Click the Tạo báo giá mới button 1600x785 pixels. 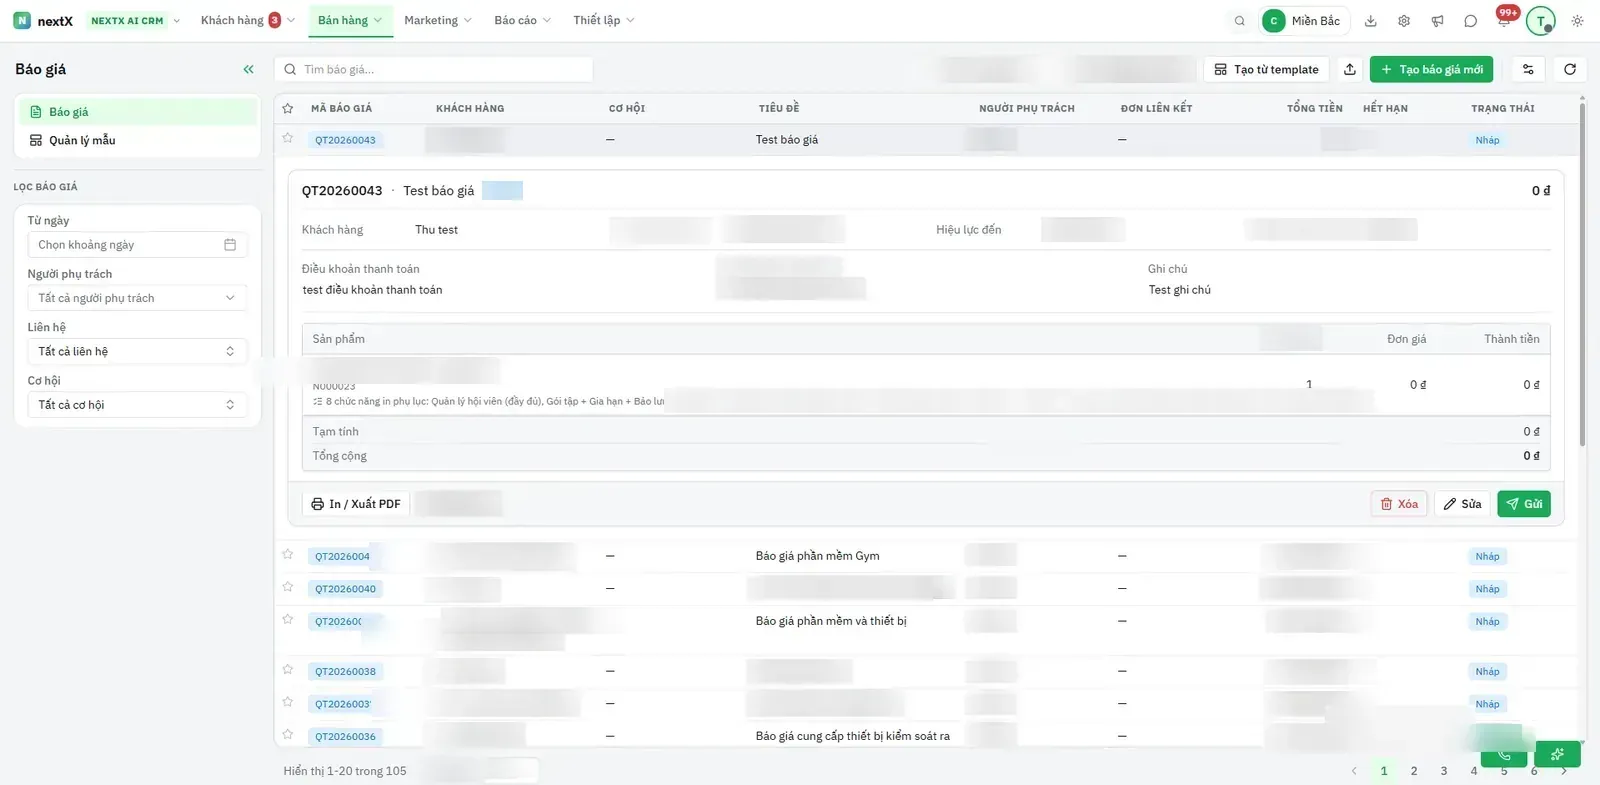point(1432,69)
